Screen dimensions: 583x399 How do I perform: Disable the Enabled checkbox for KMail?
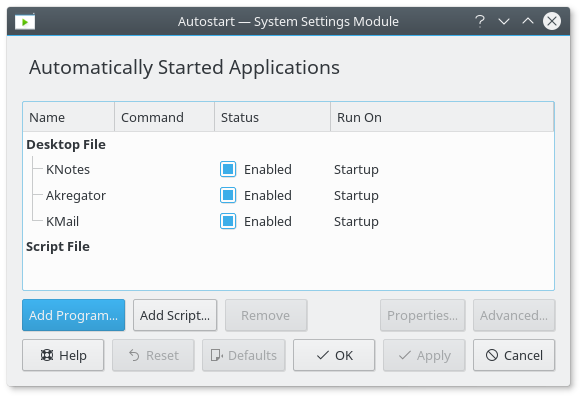coord(228,221)
